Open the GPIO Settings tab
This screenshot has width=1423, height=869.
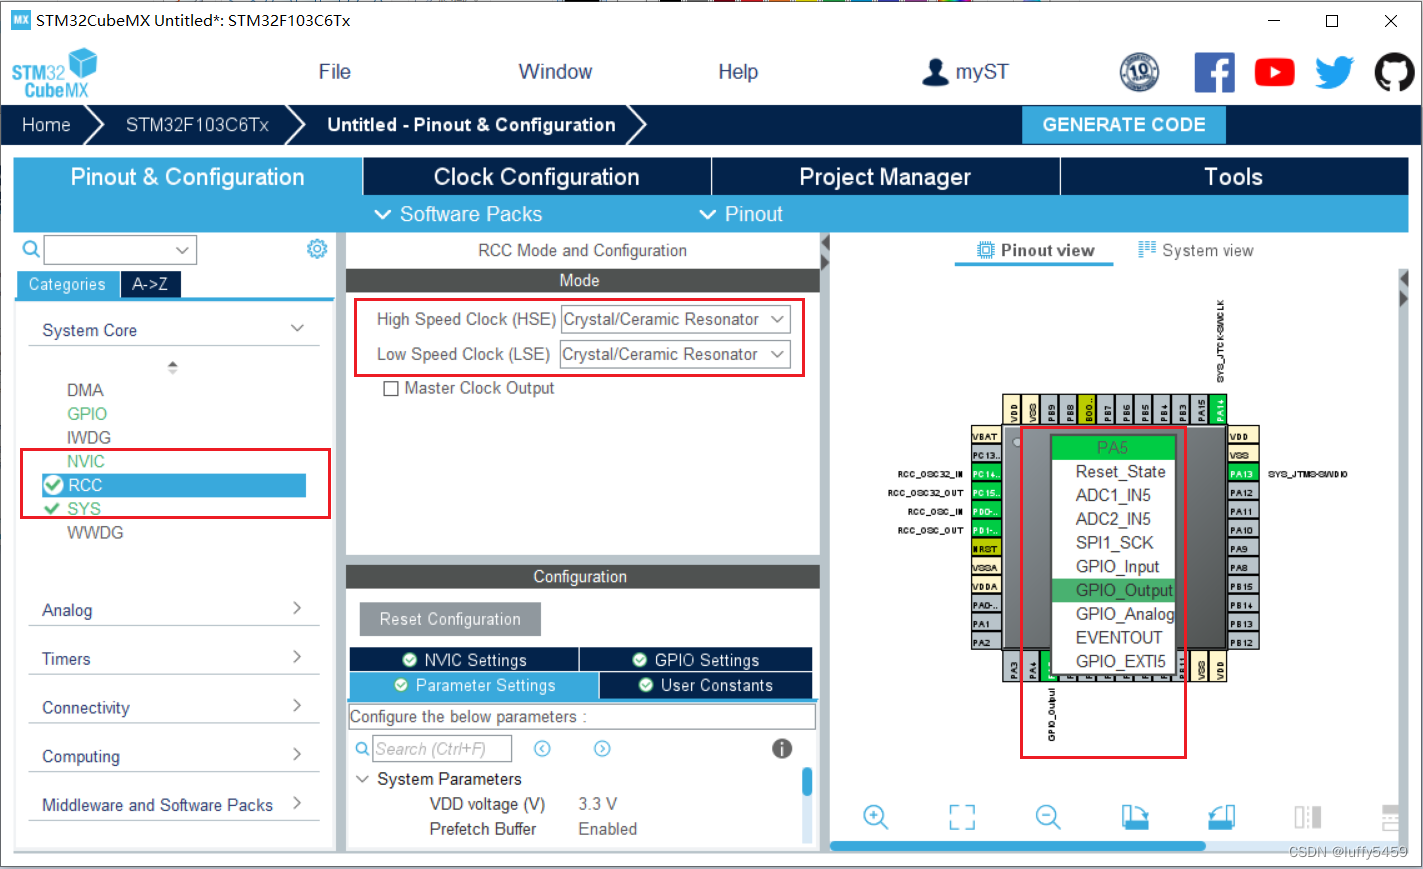[696, 660]
